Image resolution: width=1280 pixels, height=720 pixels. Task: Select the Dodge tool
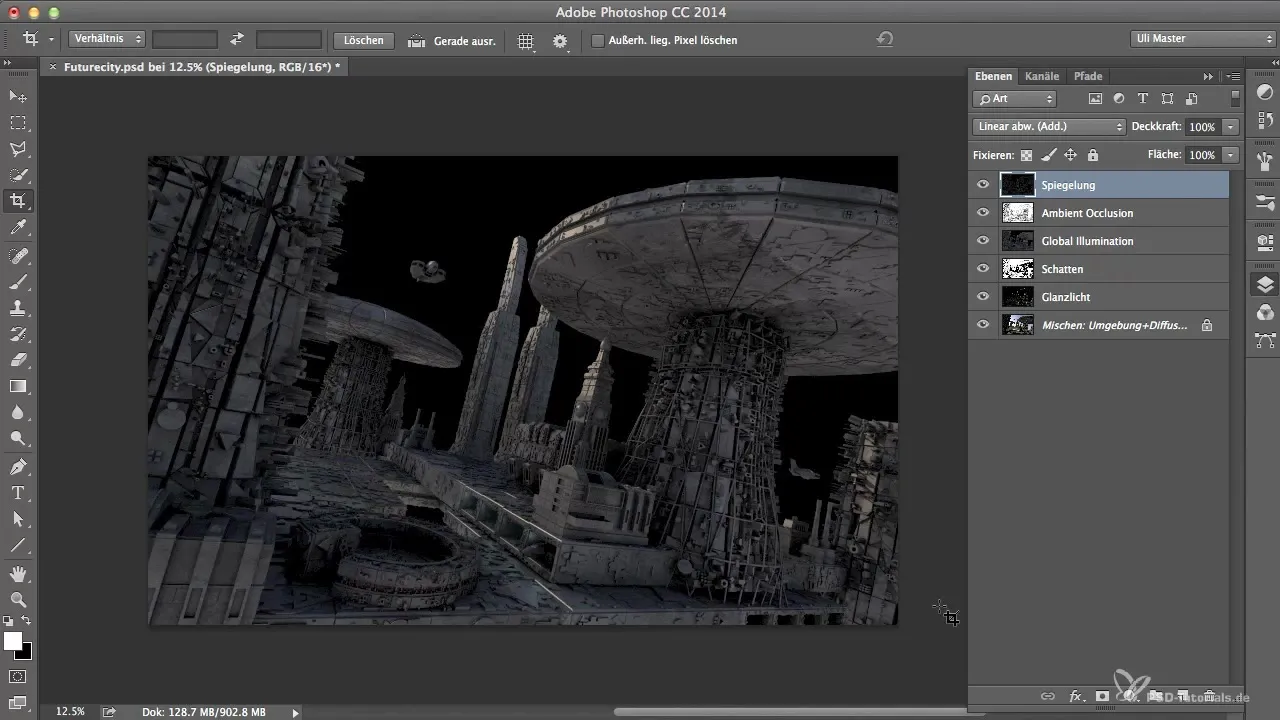[x=18, y=438]
